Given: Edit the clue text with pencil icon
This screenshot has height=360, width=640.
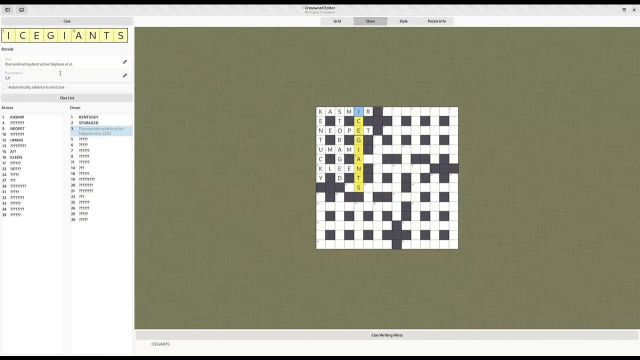Looking at the screenshot, I should 125,62.
